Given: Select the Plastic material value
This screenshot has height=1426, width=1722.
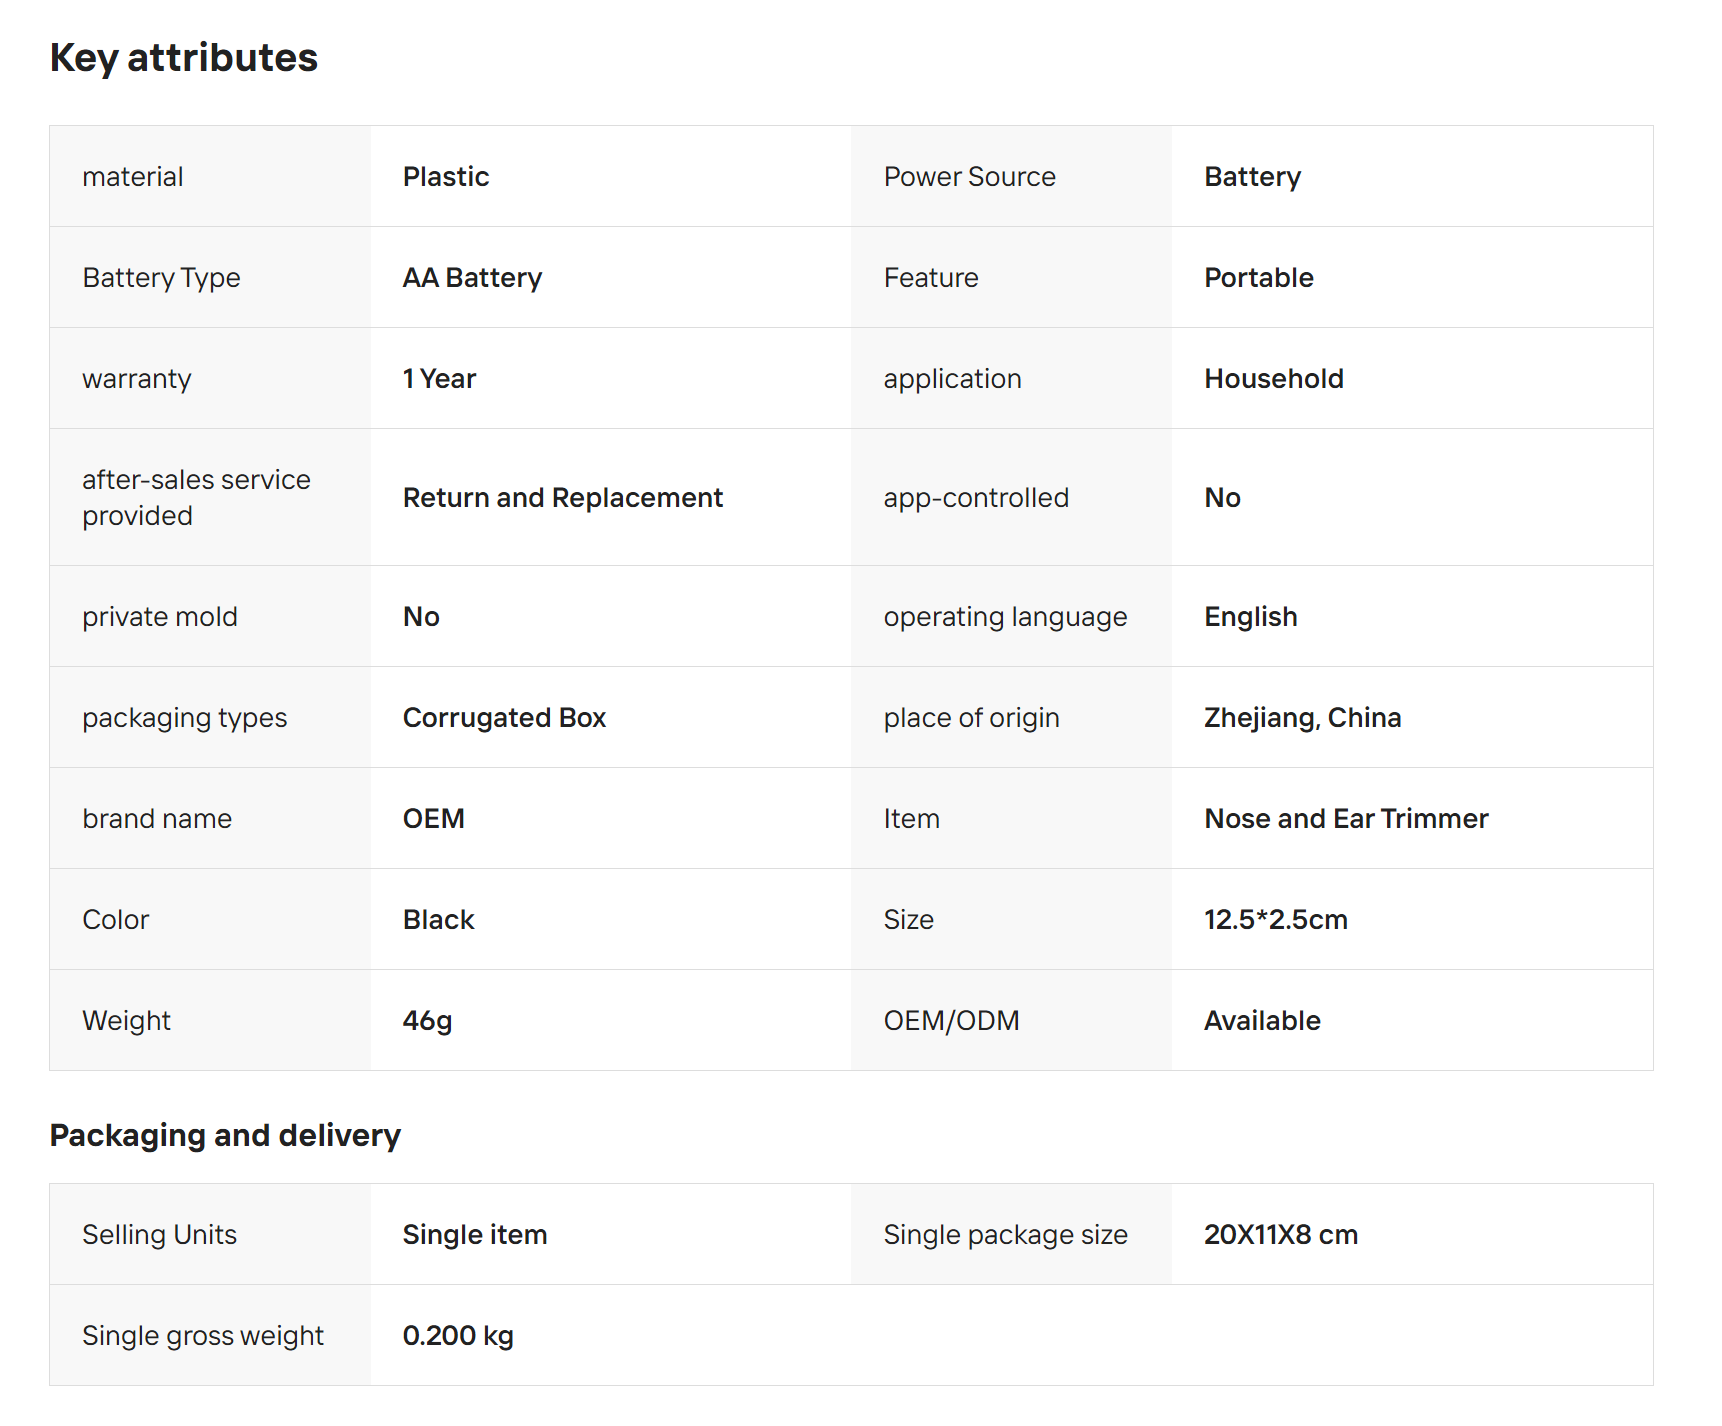Looking at the screenshot, I should click(x=446, y=177).
